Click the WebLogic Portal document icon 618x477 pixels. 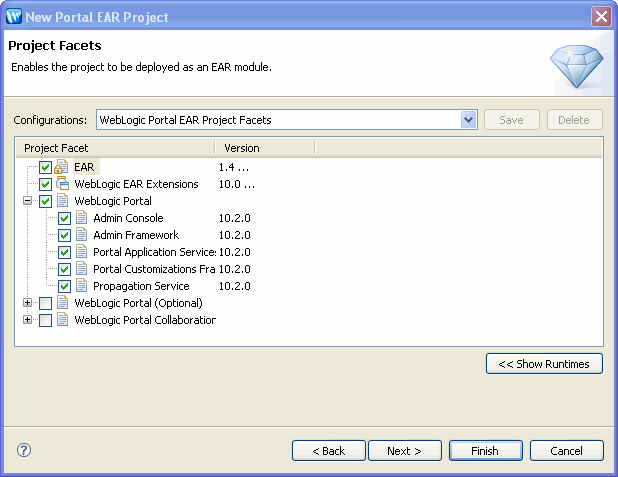coord(62,201)
